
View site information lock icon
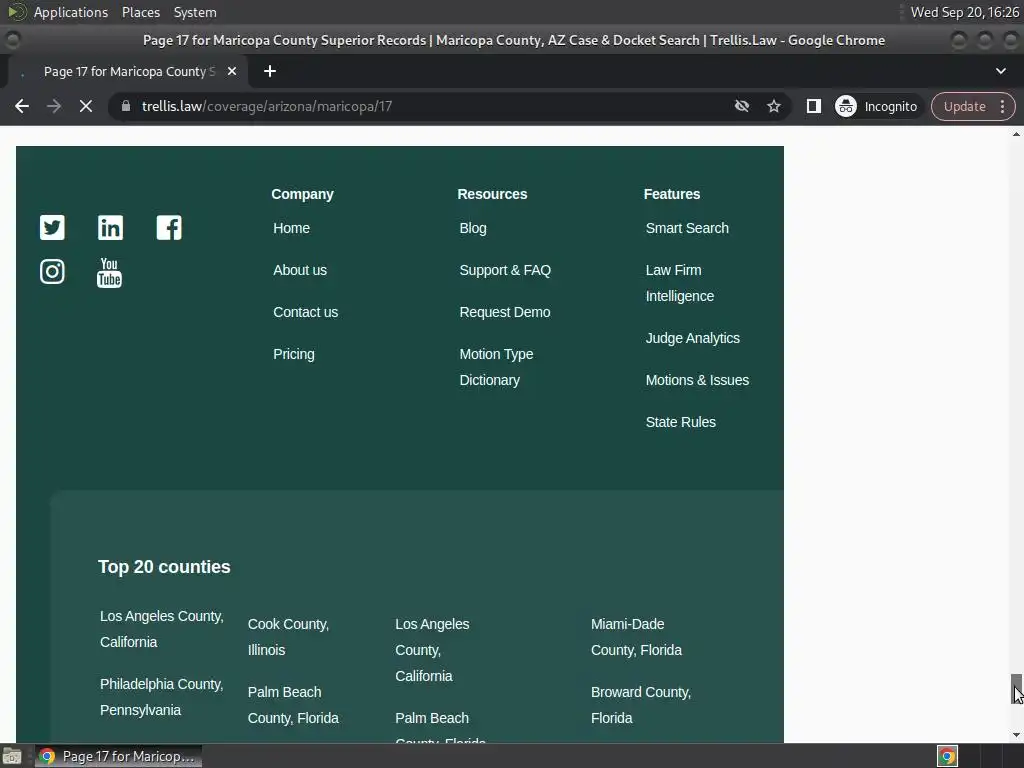pos(126,106)
